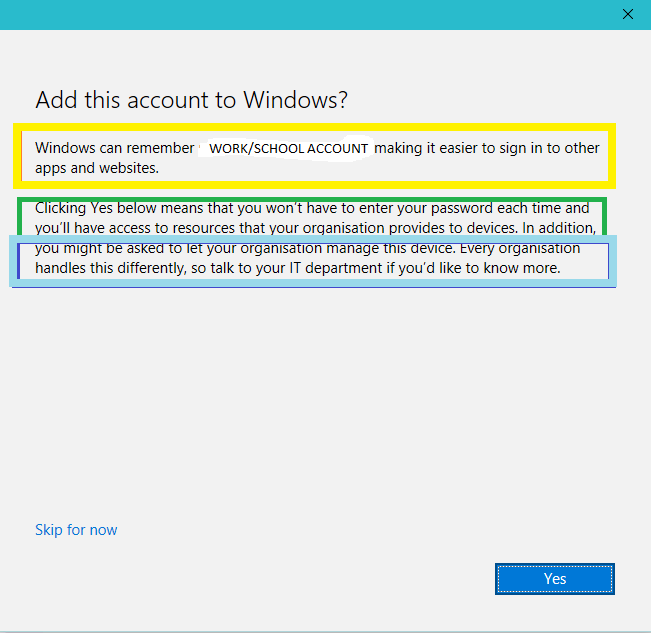Click the paragraph starting 'Windows can remember'
Screen dimensions: 651x633
[317, 158]
